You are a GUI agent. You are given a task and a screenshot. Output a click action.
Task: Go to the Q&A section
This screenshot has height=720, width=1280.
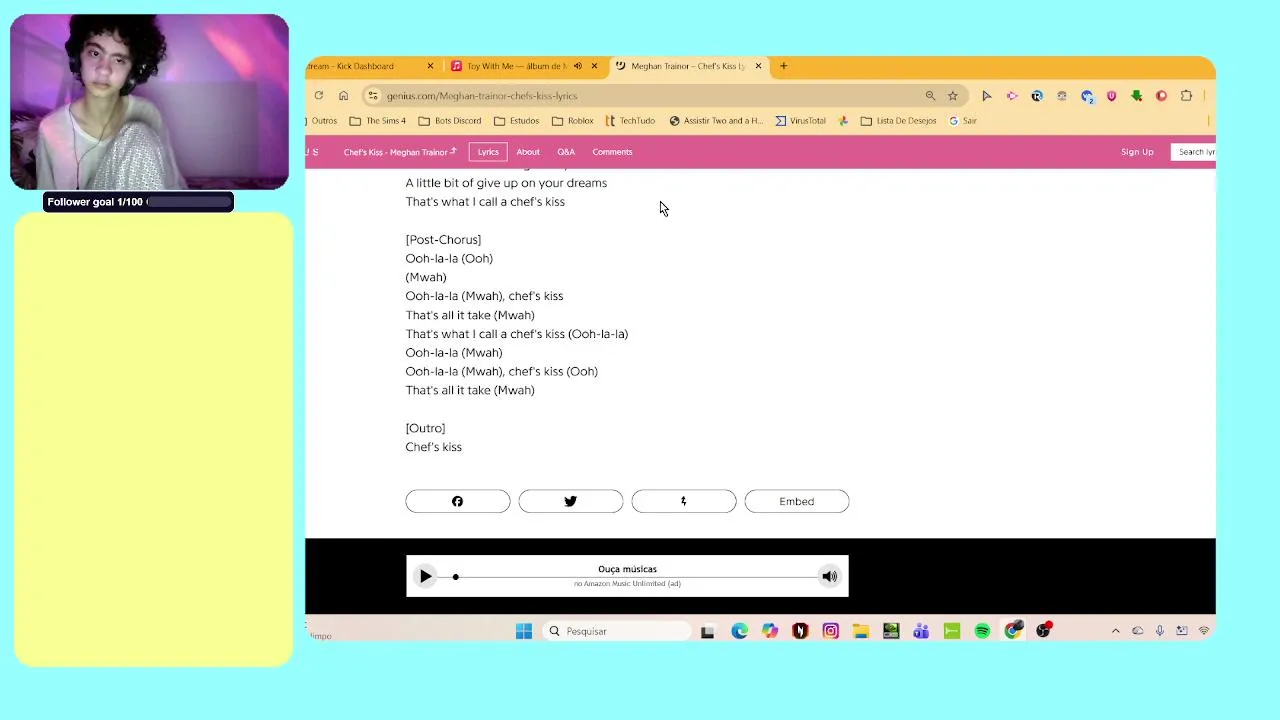pyautogui.click(x=566, y=152)
